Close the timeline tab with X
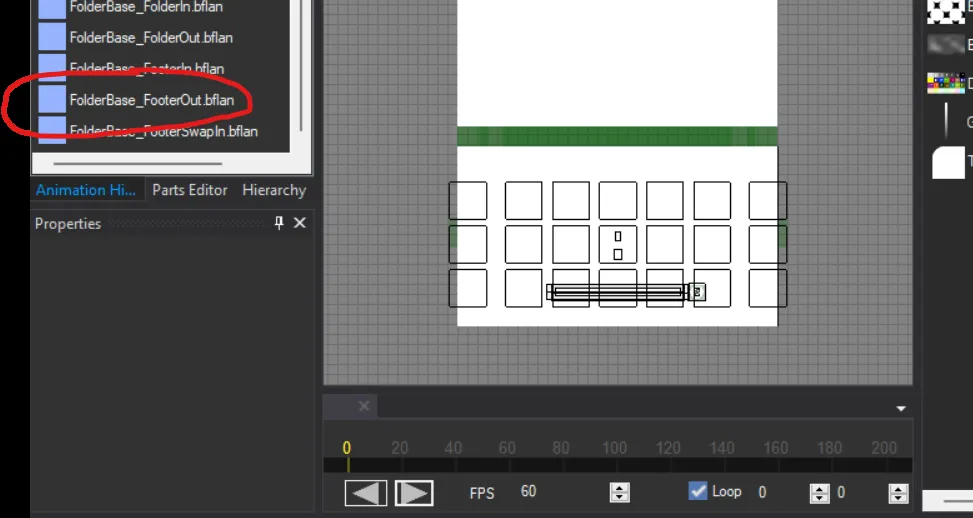This screenshot has width=973, height=518. click(364, 406)
